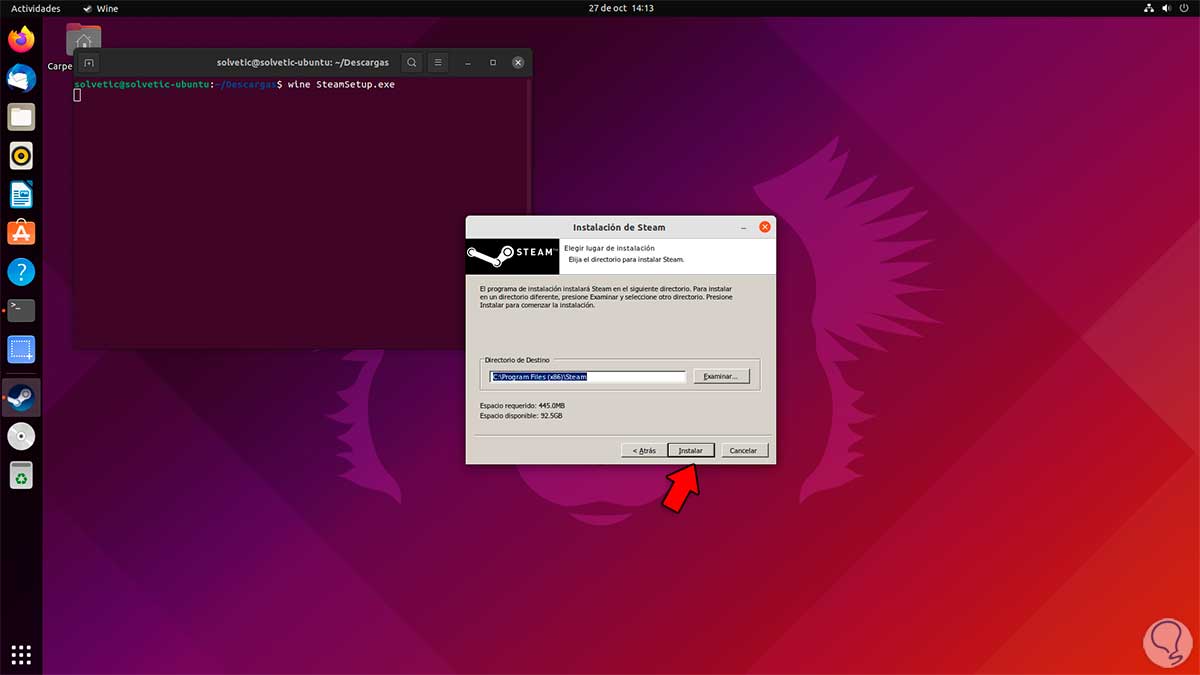Open the Help icon in dock

(x=21, y=271)
